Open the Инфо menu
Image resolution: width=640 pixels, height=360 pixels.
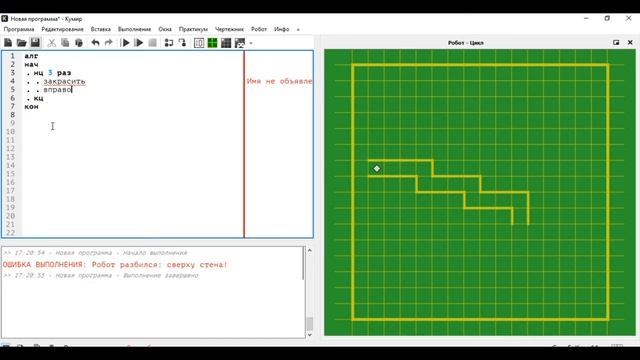click(282, 29)
